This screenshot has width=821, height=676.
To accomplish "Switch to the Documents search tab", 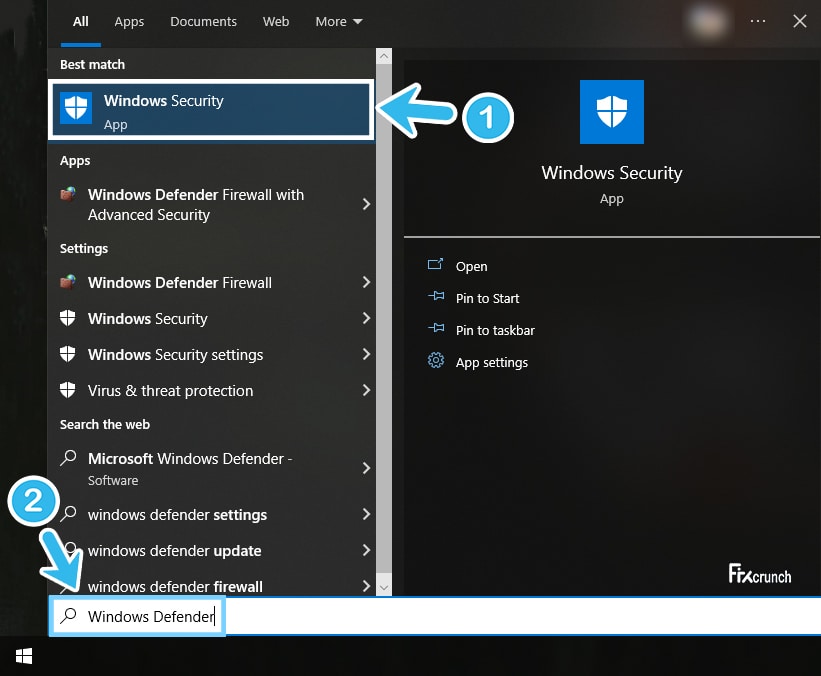I will pyautogui.click(x=203, y=21).
